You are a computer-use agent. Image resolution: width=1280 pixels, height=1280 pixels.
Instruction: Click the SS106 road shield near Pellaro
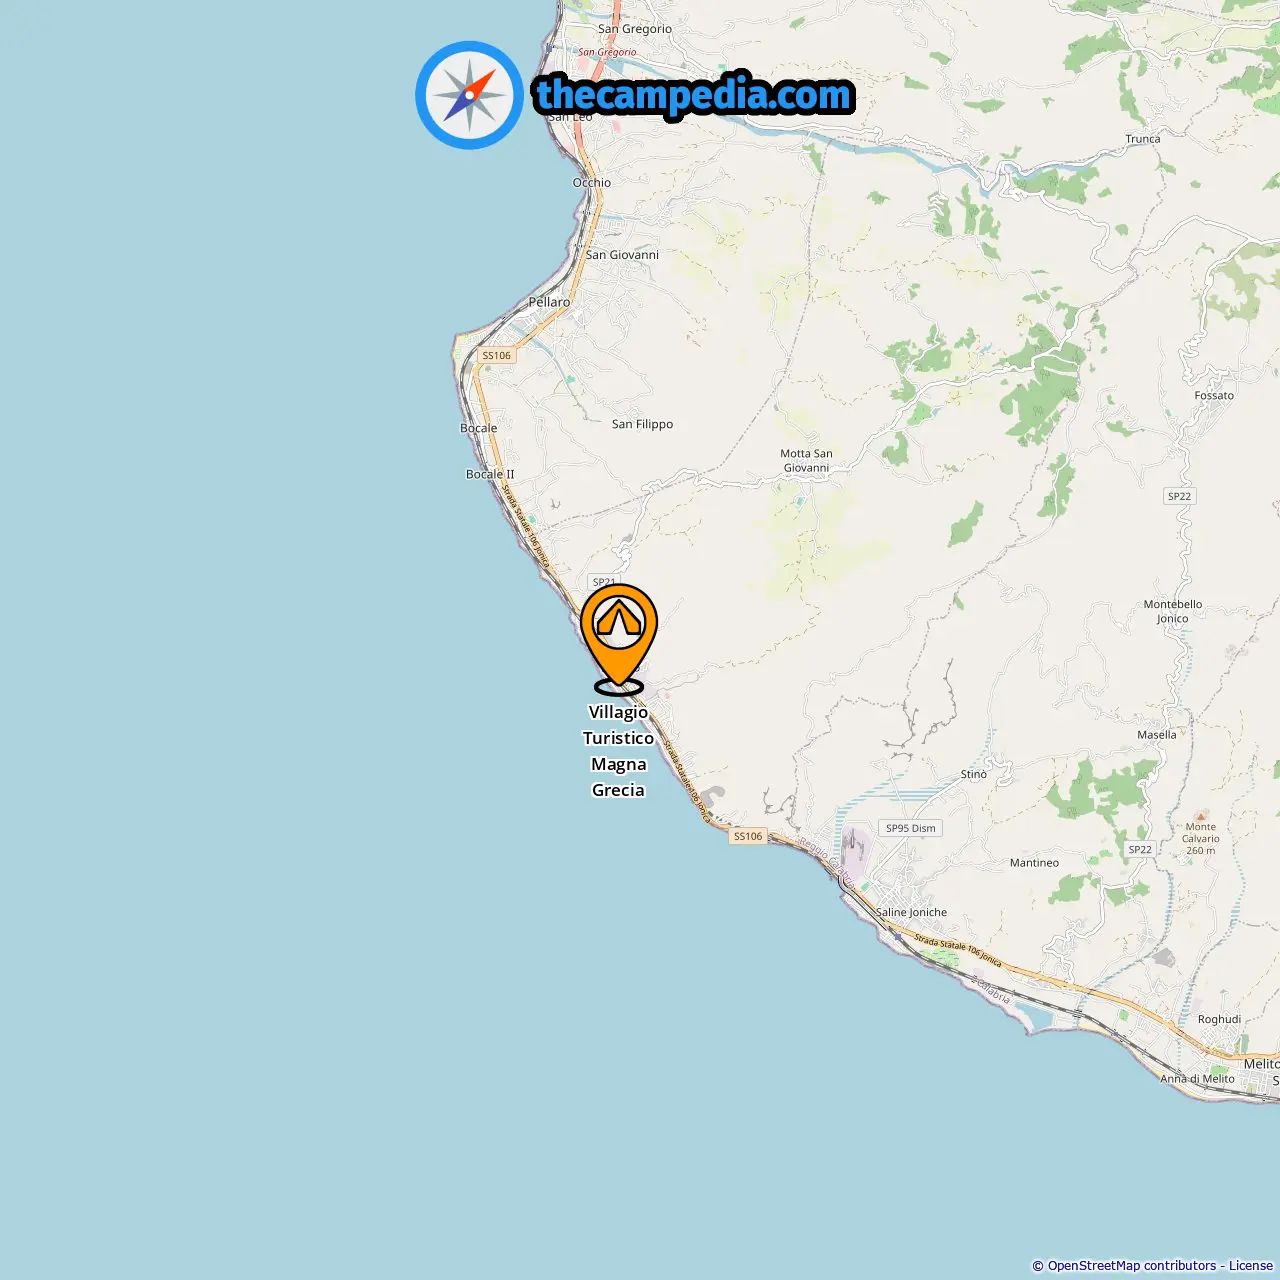[496, 355]
